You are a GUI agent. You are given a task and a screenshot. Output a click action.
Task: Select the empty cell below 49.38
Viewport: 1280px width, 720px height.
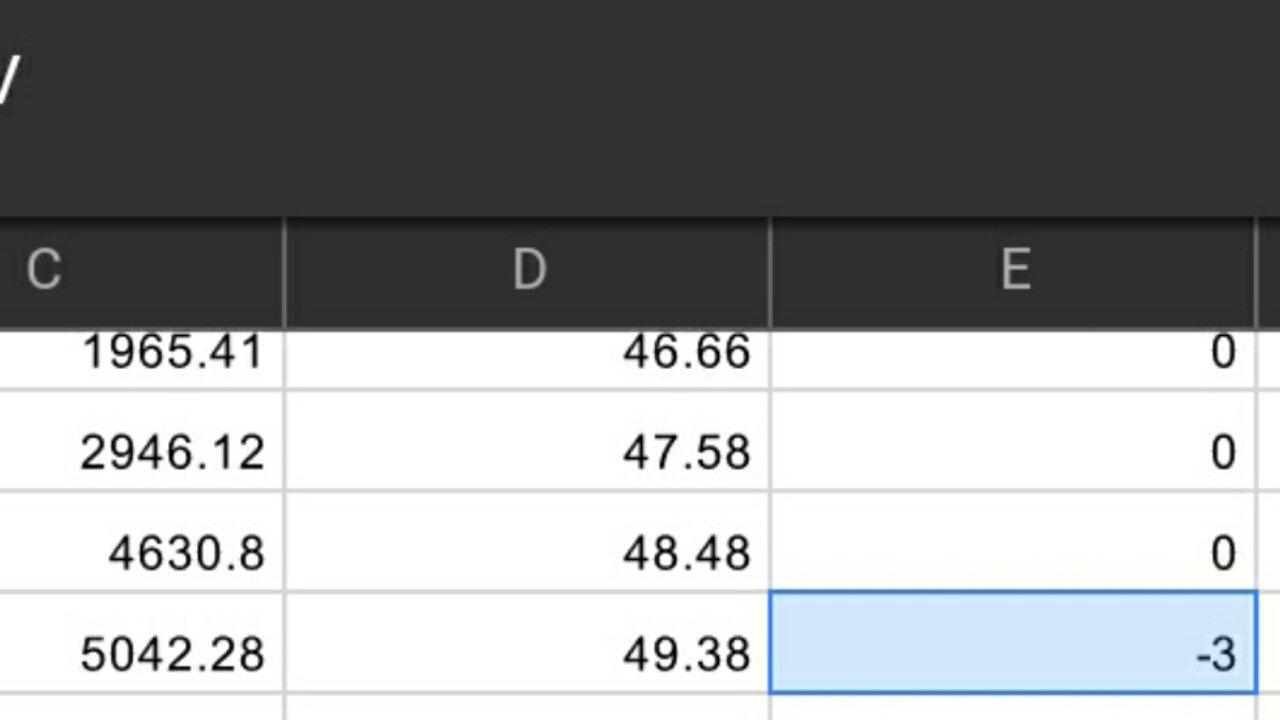pyautogui.click(x=528, y=707)
